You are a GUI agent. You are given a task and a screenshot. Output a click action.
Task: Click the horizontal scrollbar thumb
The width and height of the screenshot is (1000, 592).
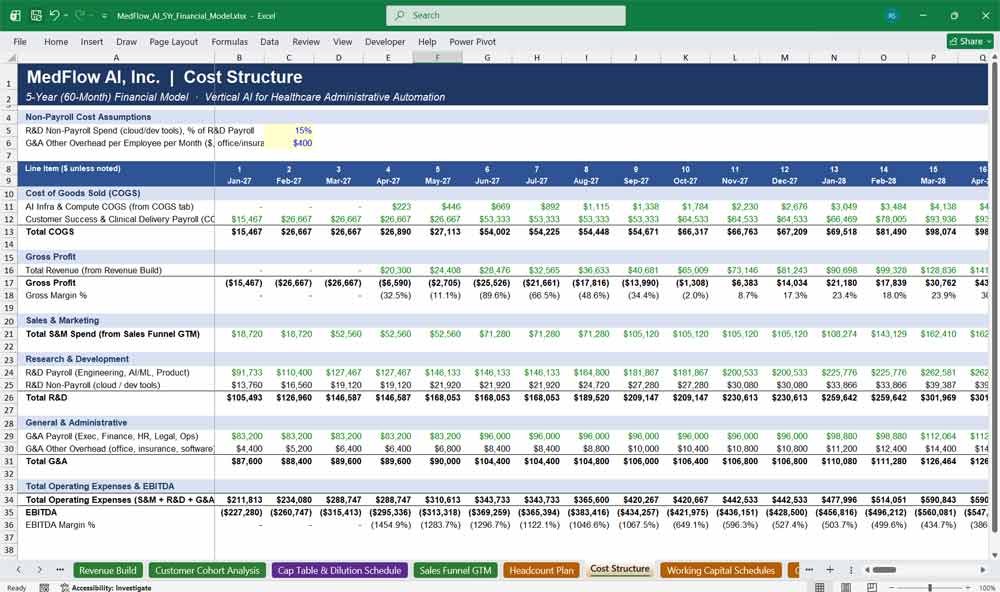tap(884, 570)
